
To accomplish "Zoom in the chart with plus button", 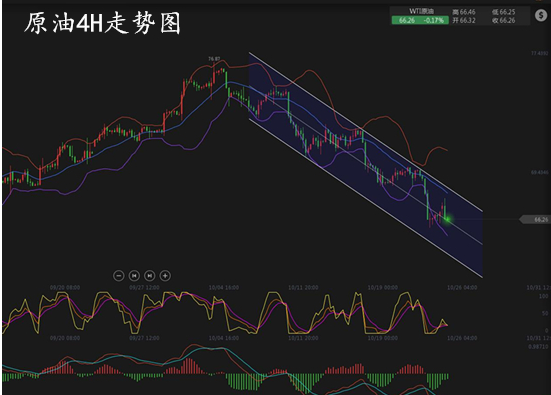I will click(x=165, y=276).
